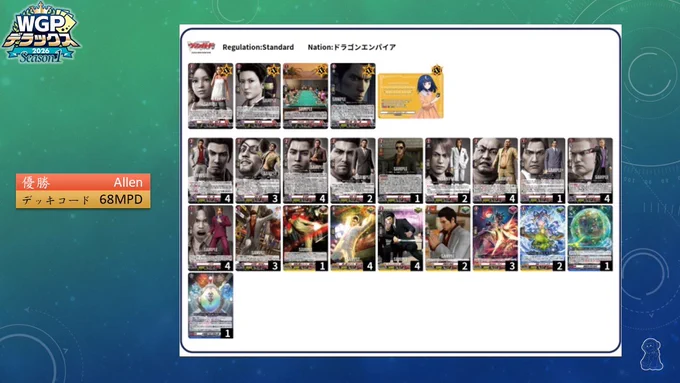The width and height of the screenshot is (680, 383).
Task: Select the red fiery punch card
Action: click(x=306, y=238)
